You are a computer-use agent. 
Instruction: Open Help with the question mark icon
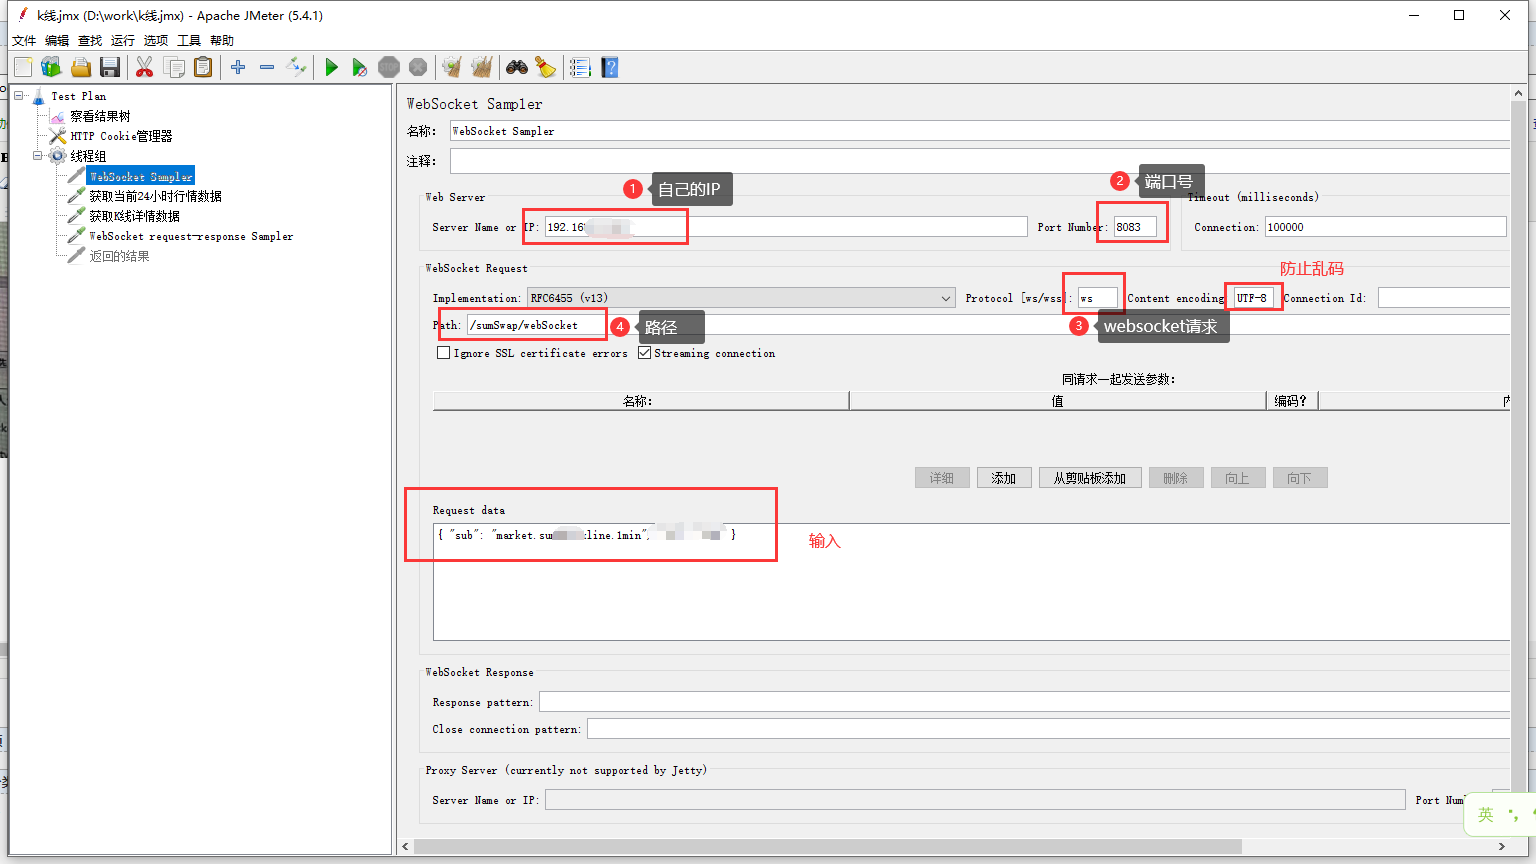pos(610,67)
